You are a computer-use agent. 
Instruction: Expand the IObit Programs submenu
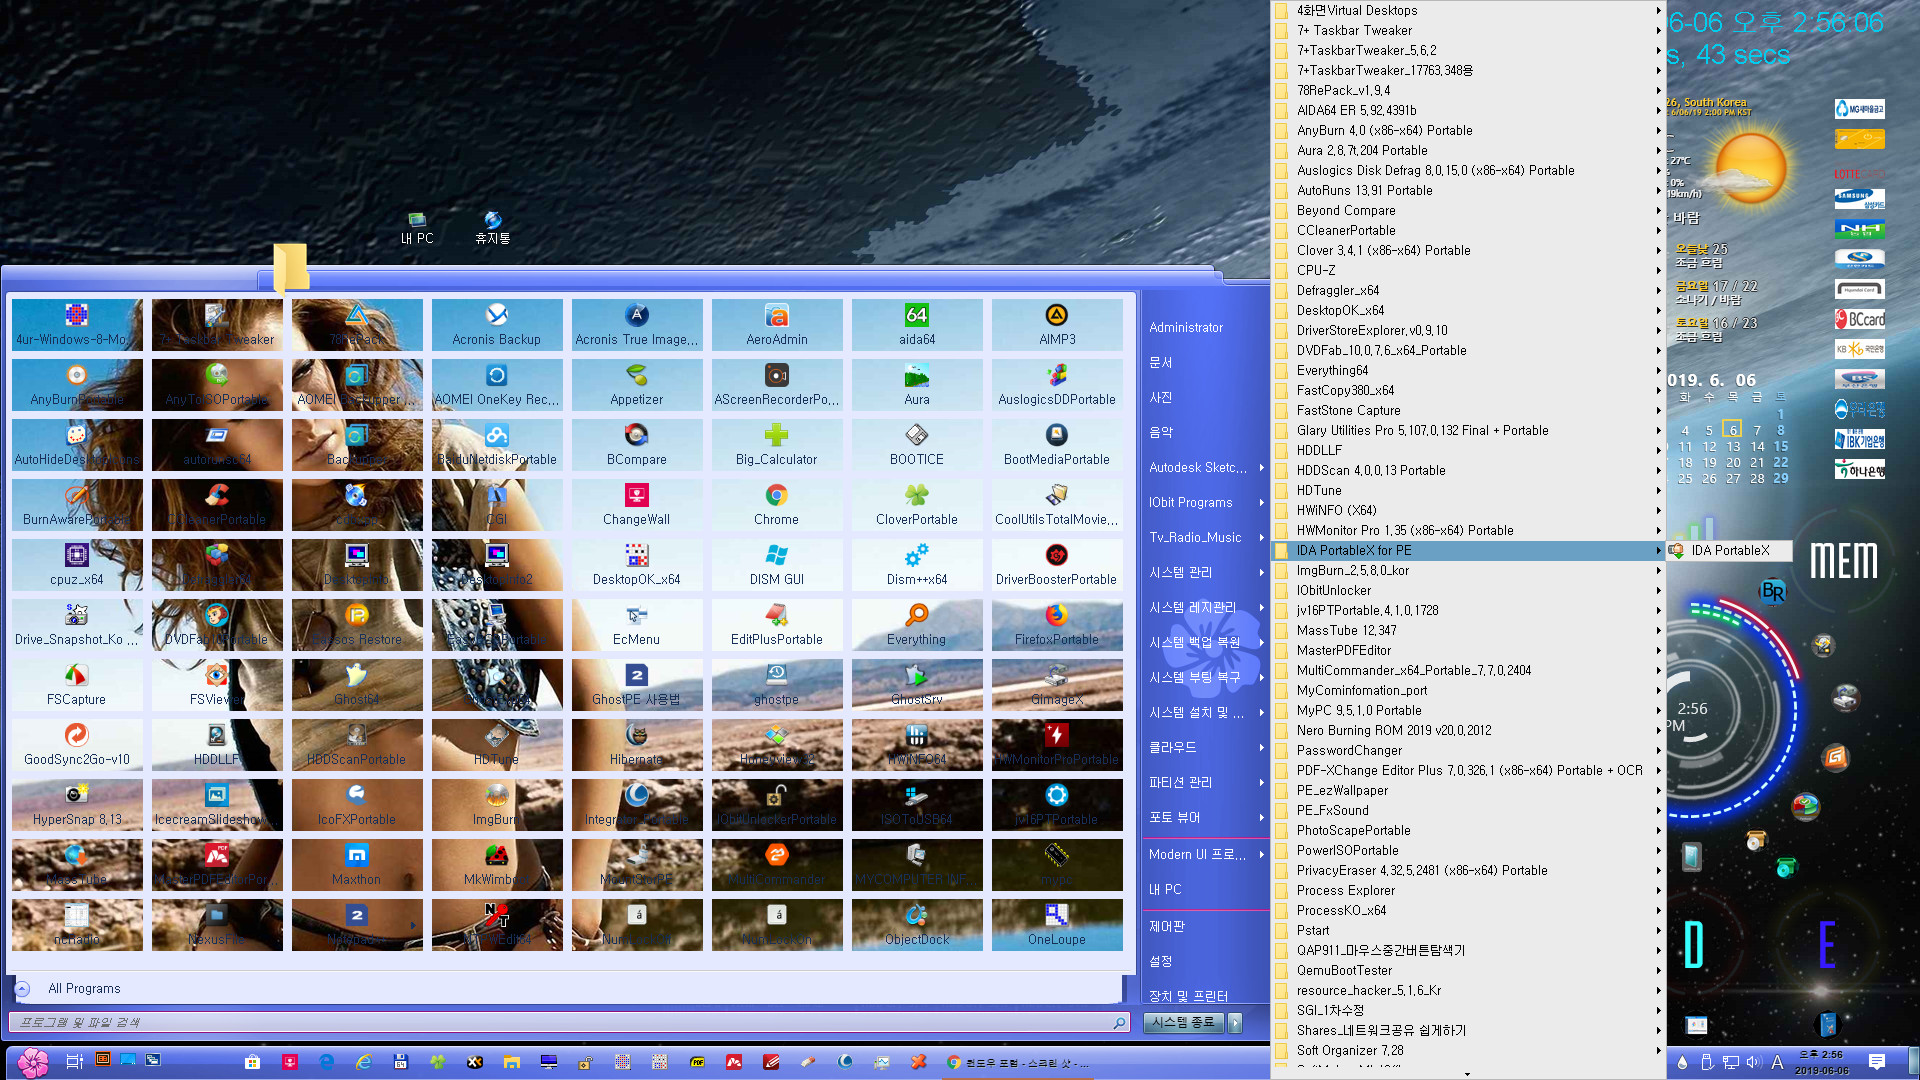click(1206, 502)
